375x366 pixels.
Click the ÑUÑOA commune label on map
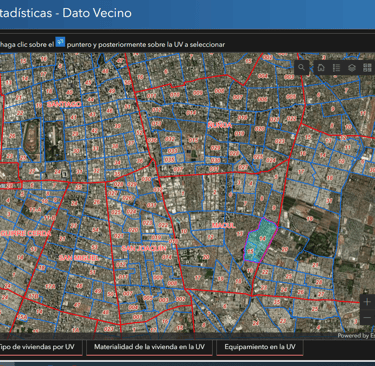point(220,125)
